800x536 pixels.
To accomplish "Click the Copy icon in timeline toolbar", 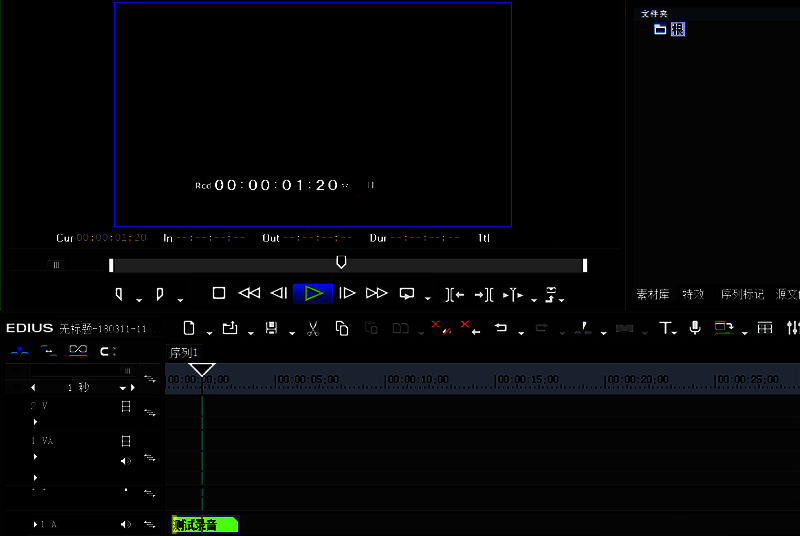I will coord(342,328).
